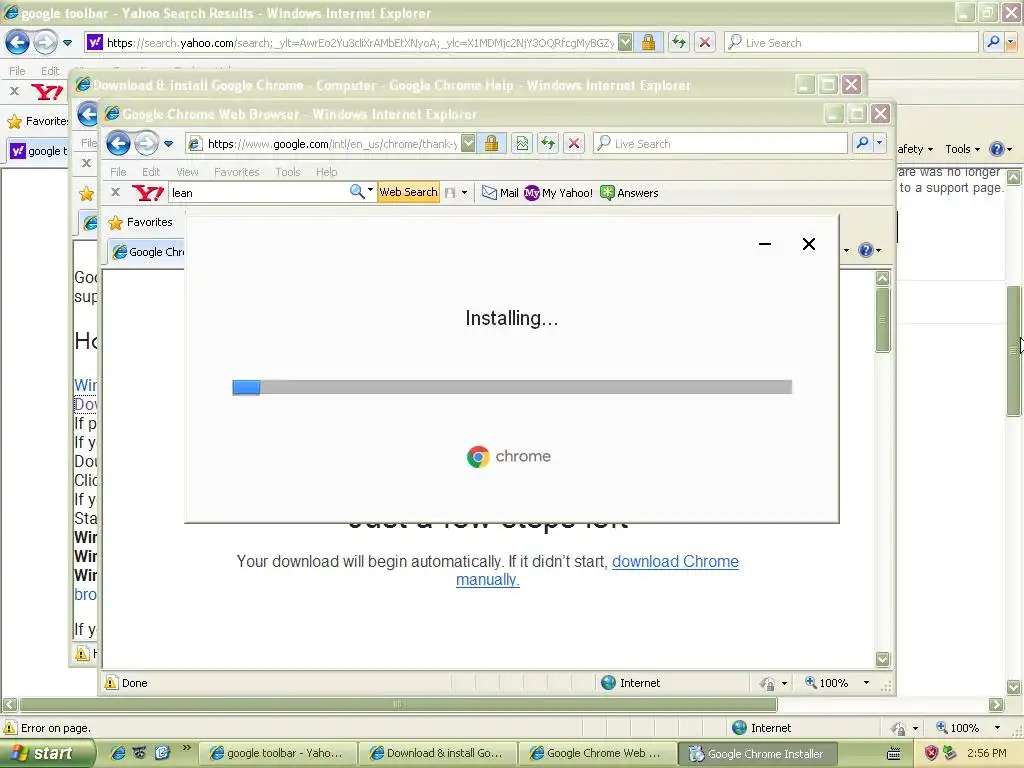The image size is (1024, 768).
Task: Toggle Compatibility View icon next to google.com address
Action: click(522, 143)
